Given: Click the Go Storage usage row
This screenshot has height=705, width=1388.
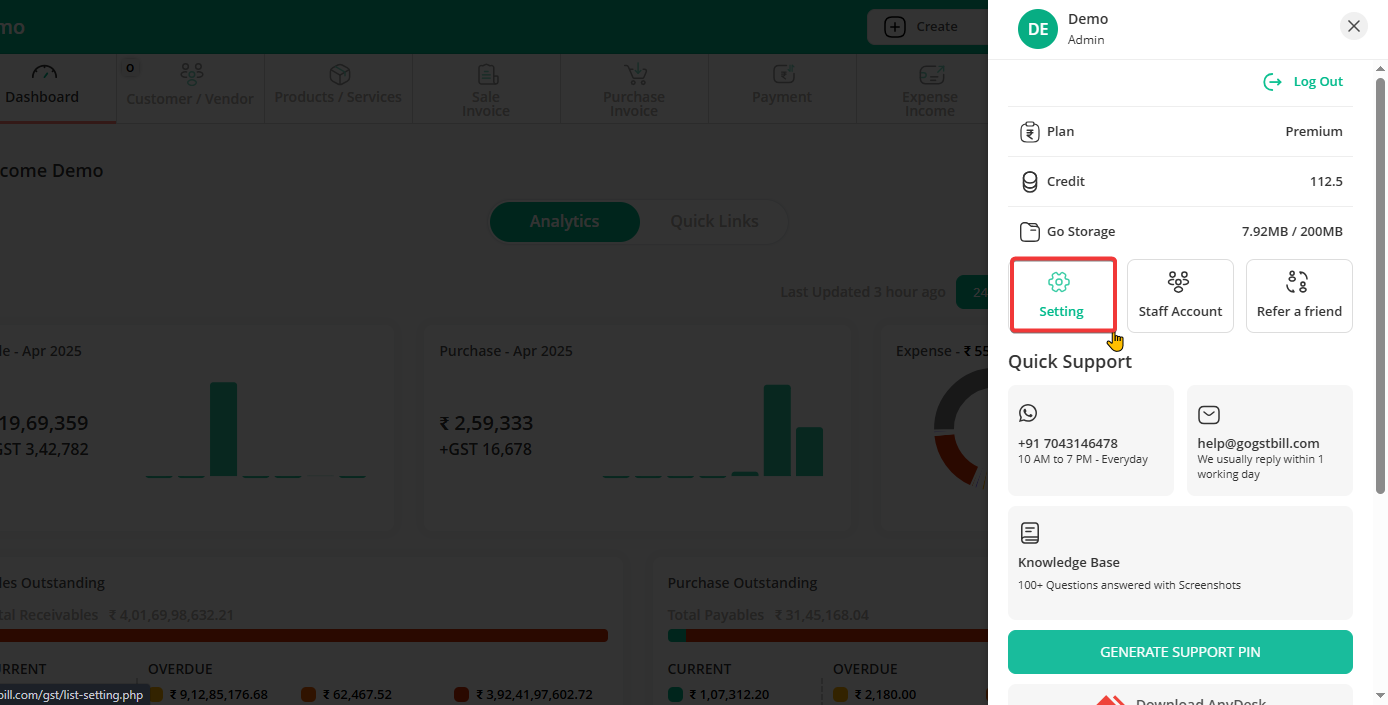Looking at the screenshot, I should 1180,232.
